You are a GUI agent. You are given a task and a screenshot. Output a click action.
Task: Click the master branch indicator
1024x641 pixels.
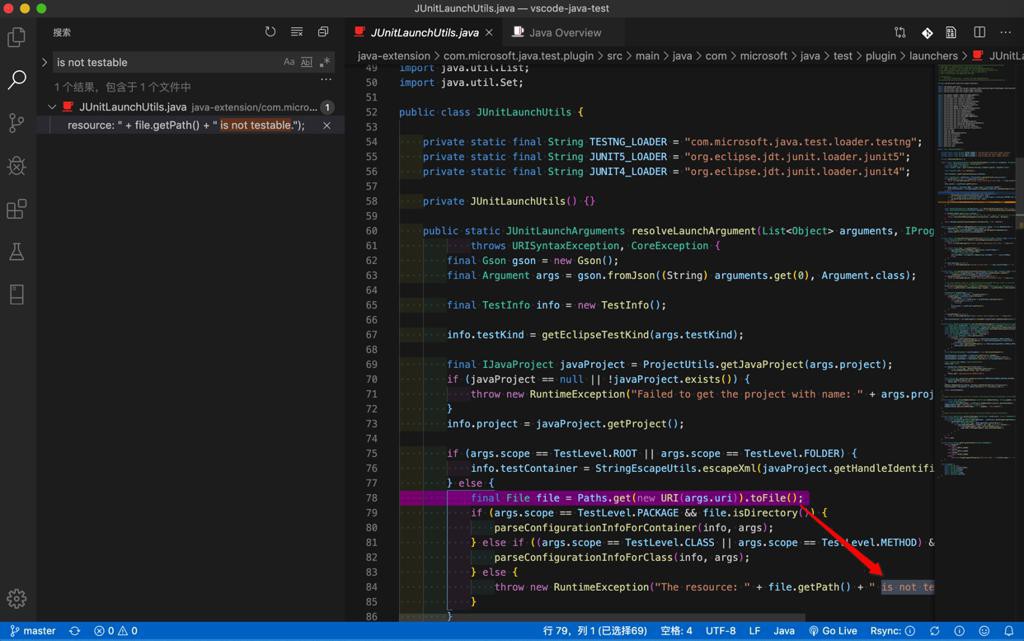point(33,631)
